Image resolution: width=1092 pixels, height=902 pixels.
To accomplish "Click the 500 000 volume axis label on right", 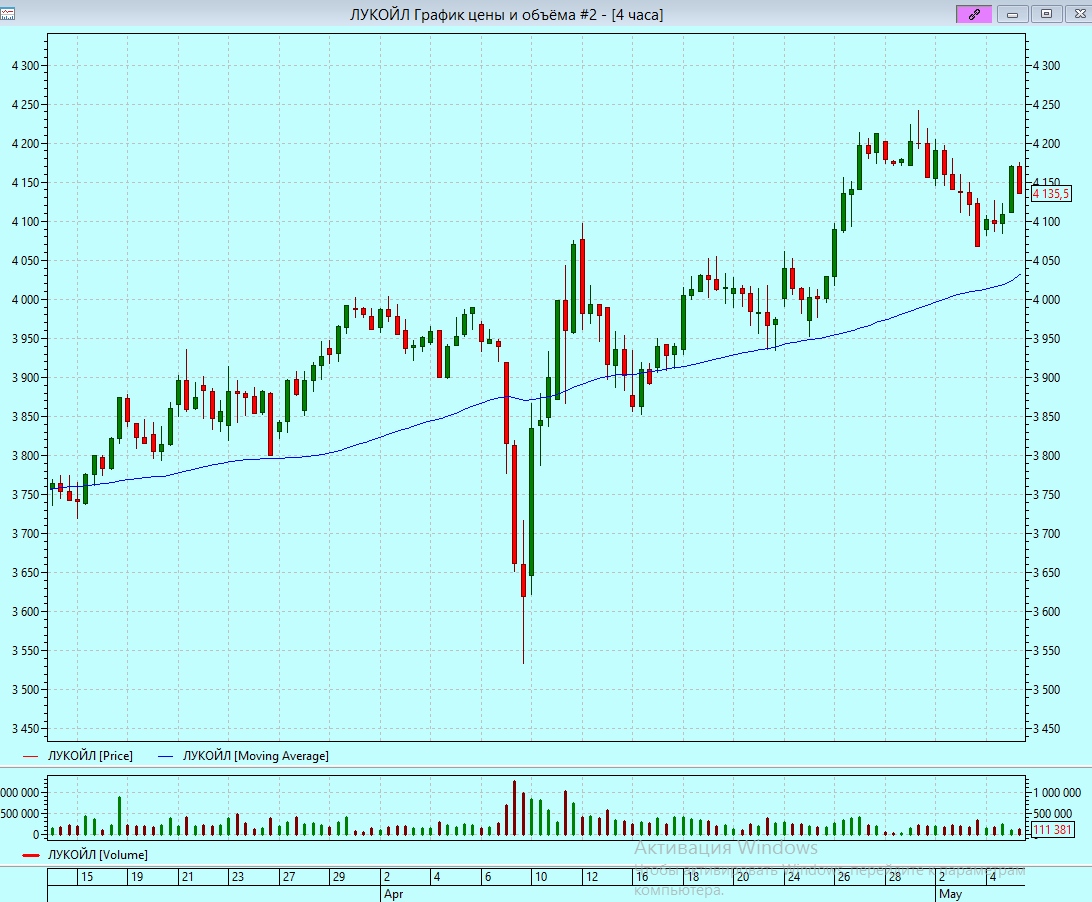I will point(1052,814).
